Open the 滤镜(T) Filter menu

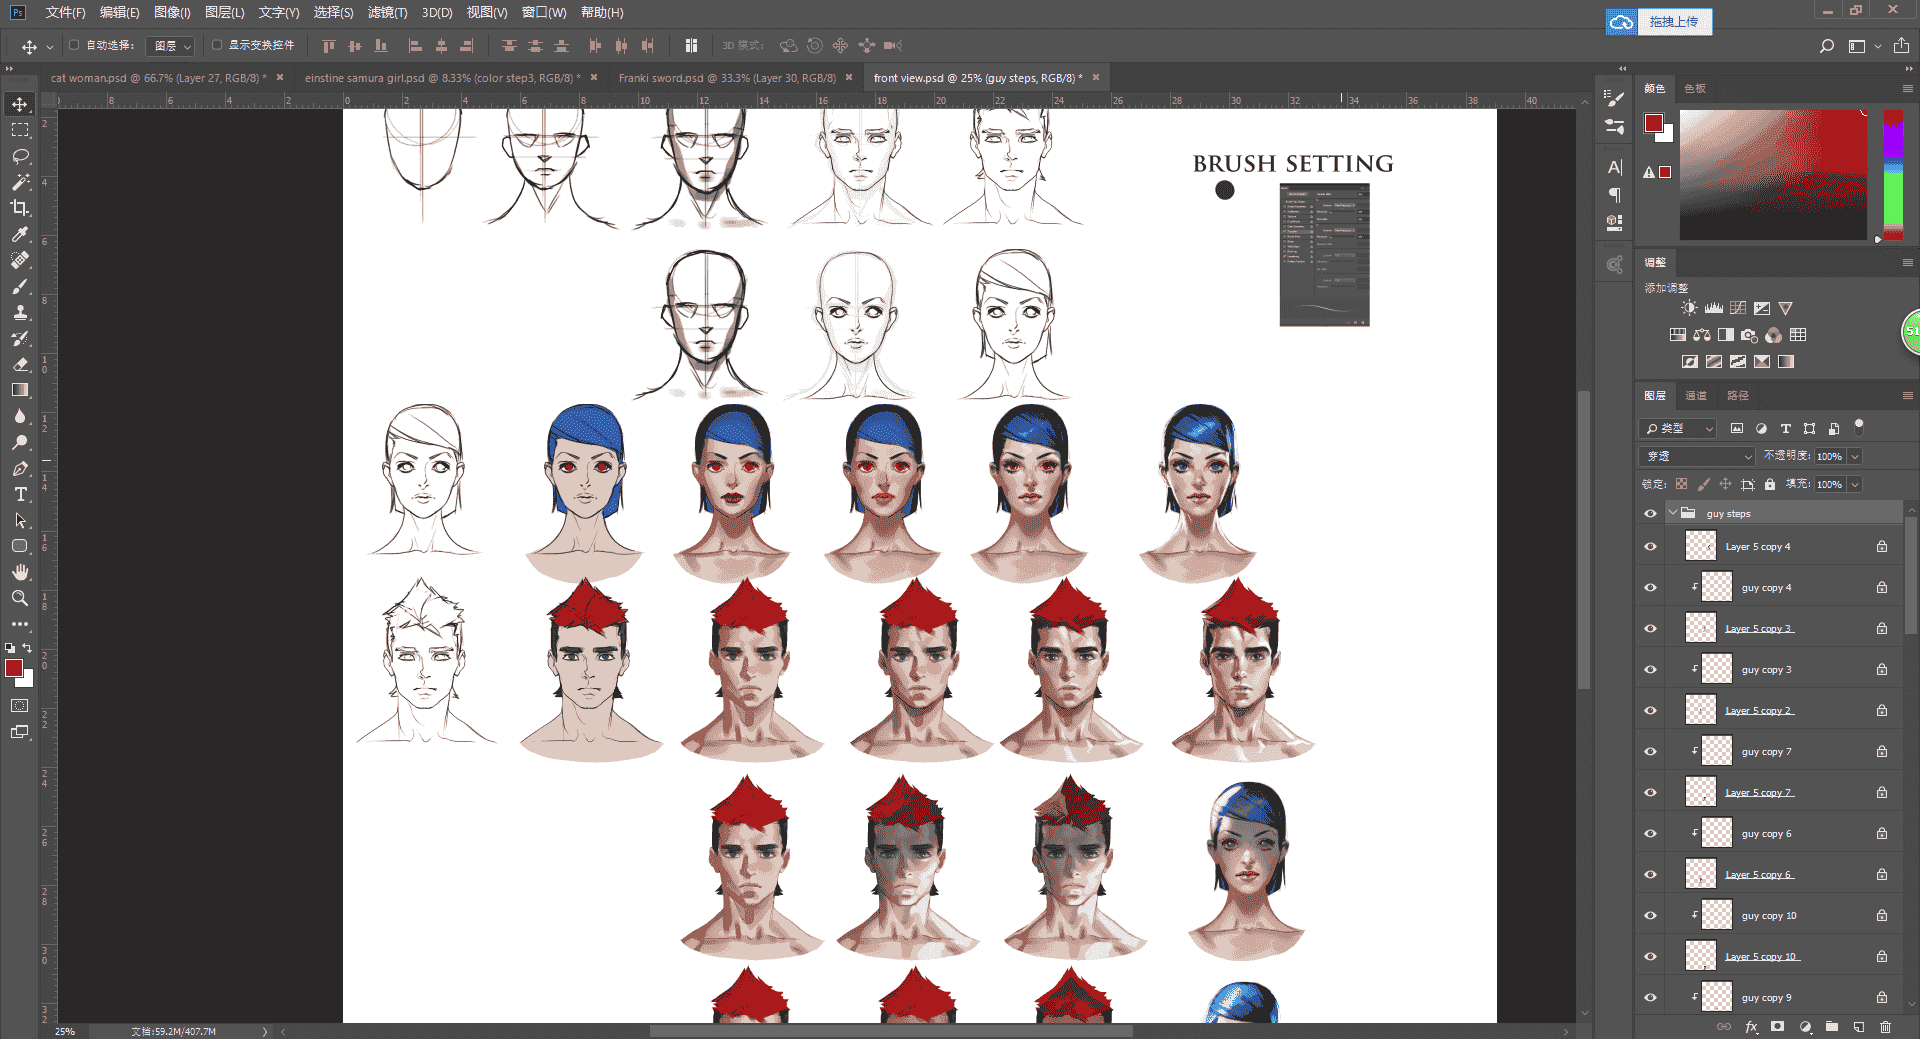387,12
